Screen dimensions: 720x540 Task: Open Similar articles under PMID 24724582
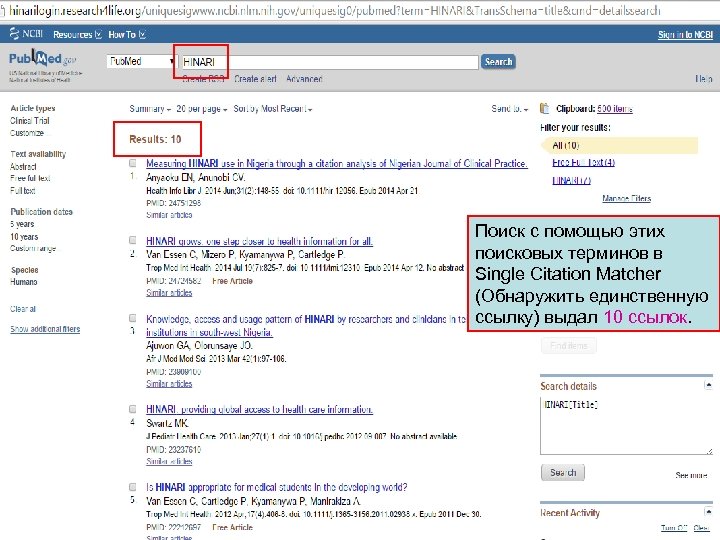[169, 293]
